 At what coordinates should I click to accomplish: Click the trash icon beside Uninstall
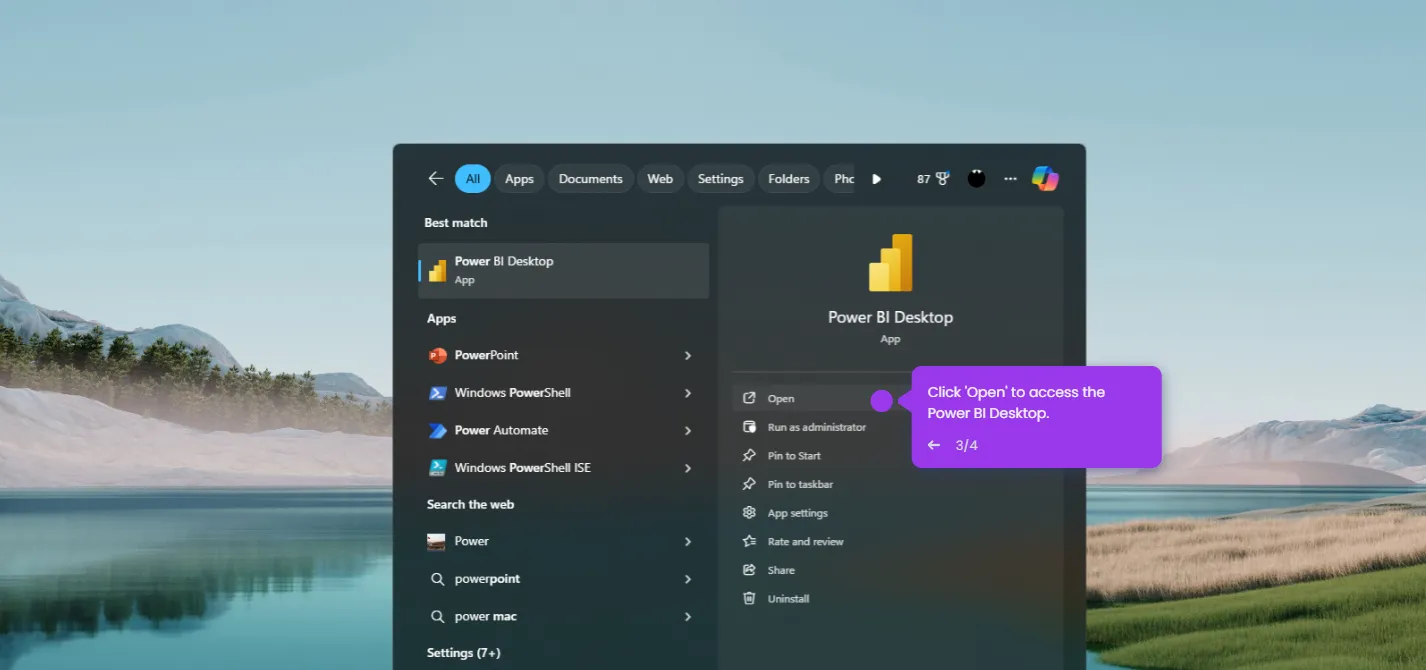(x=749, y=599)
